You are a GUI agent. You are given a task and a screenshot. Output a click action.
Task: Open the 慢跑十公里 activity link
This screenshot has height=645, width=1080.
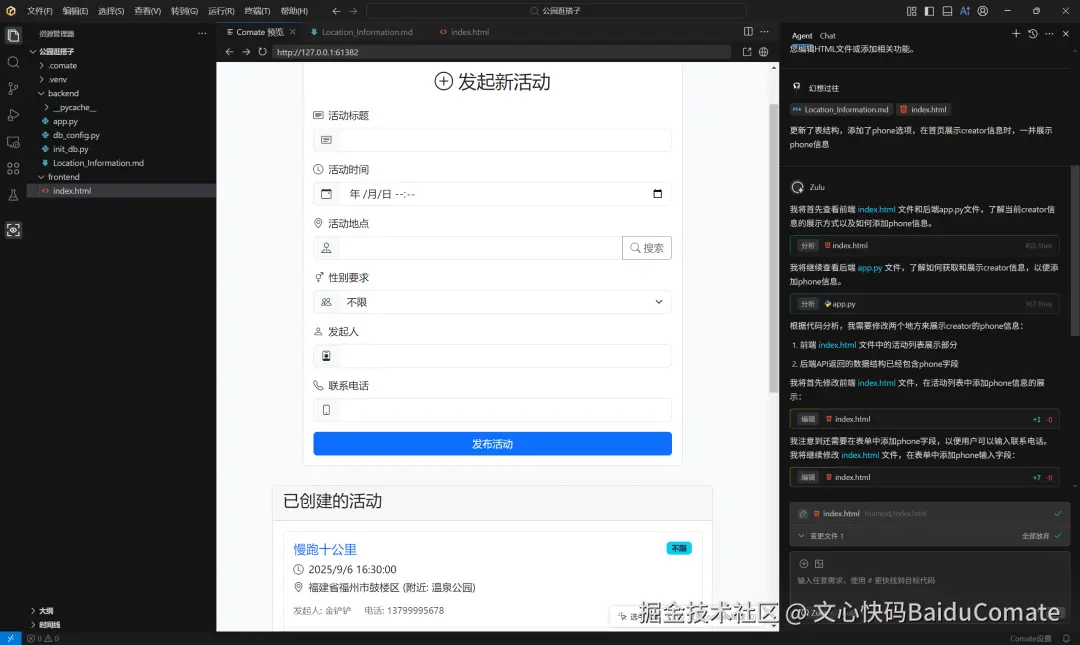pyautogui.click(x=325, y=549)
